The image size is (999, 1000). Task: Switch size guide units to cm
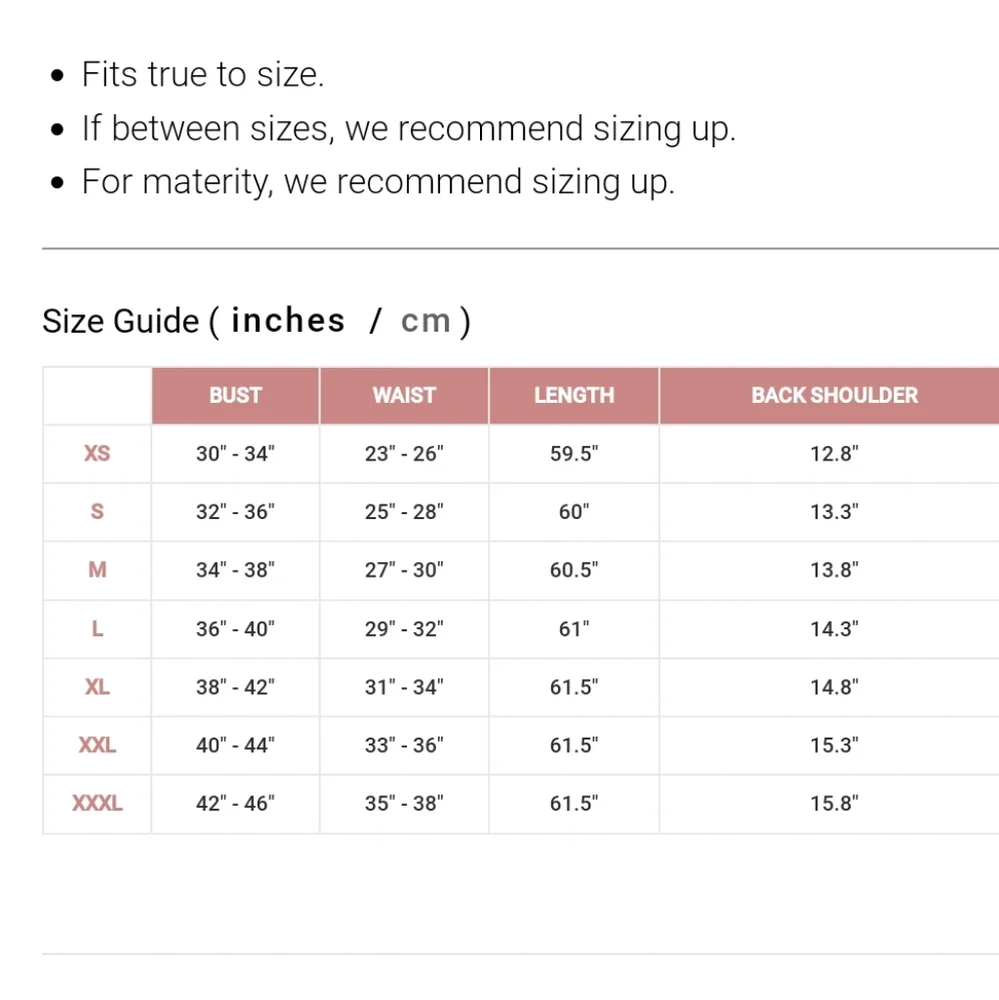coord(426,321)
